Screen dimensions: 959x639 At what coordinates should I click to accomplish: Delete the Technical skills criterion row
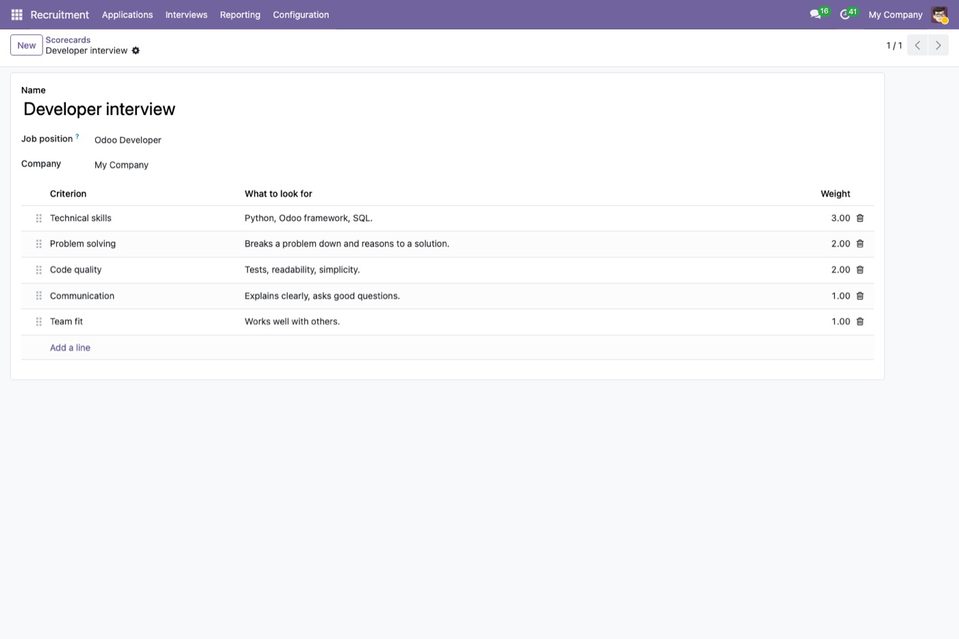(x=860, y=218)
